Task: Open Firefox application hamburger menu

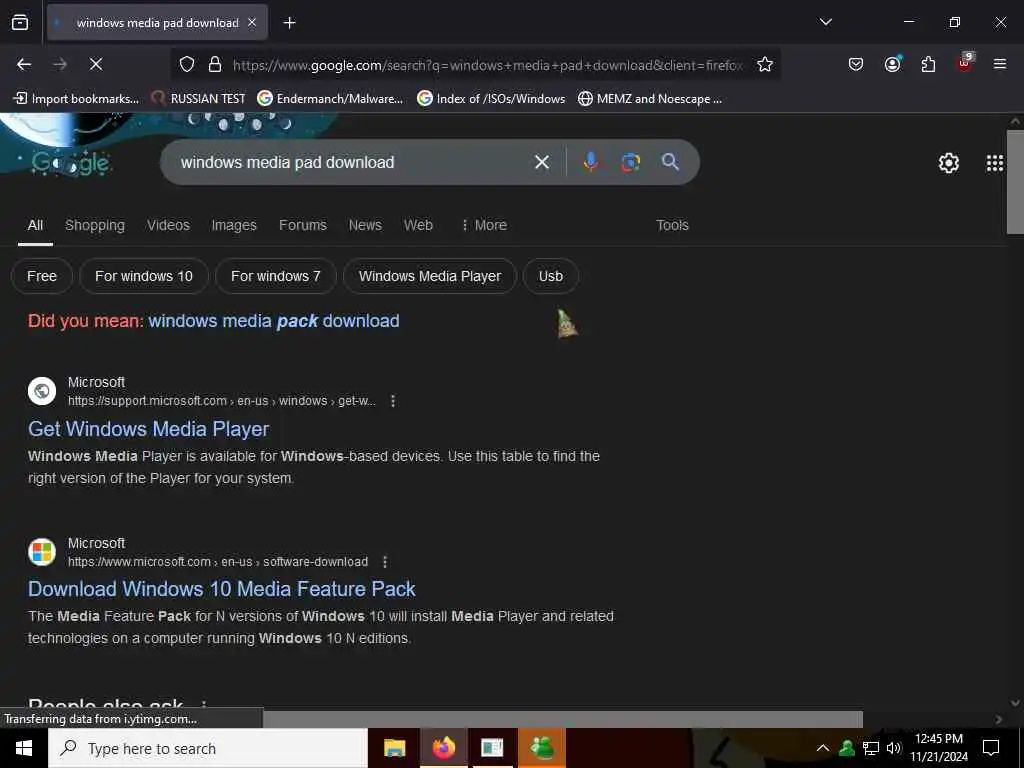Action: coord(1000,64)
